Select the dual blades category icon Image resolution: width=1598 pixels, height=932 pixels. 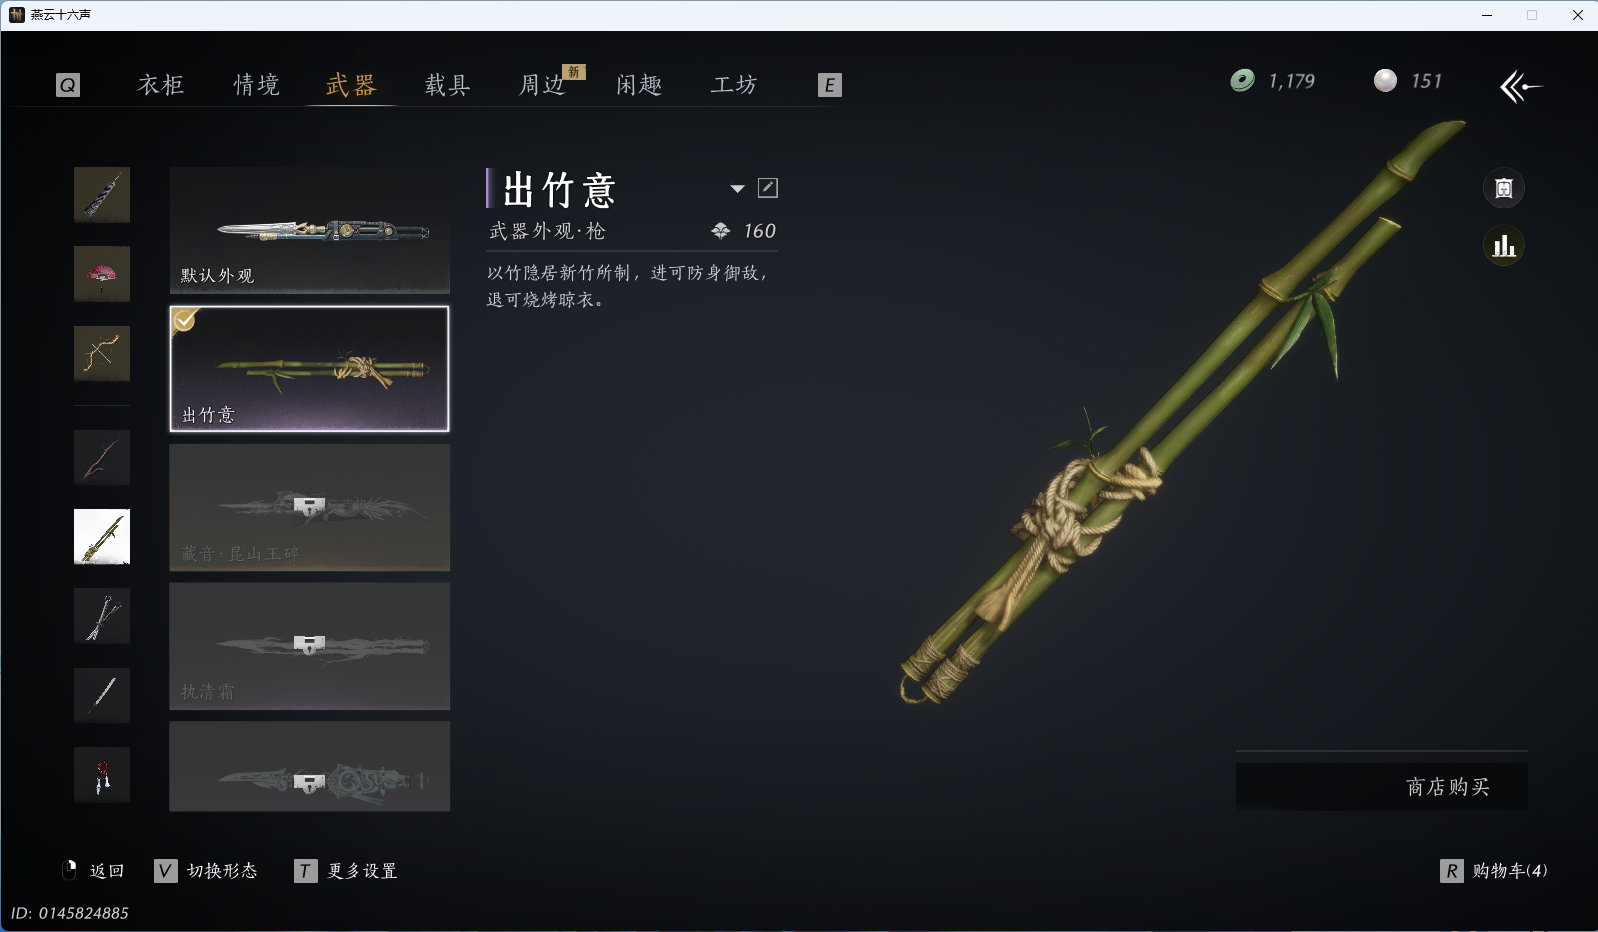point(102,616)
